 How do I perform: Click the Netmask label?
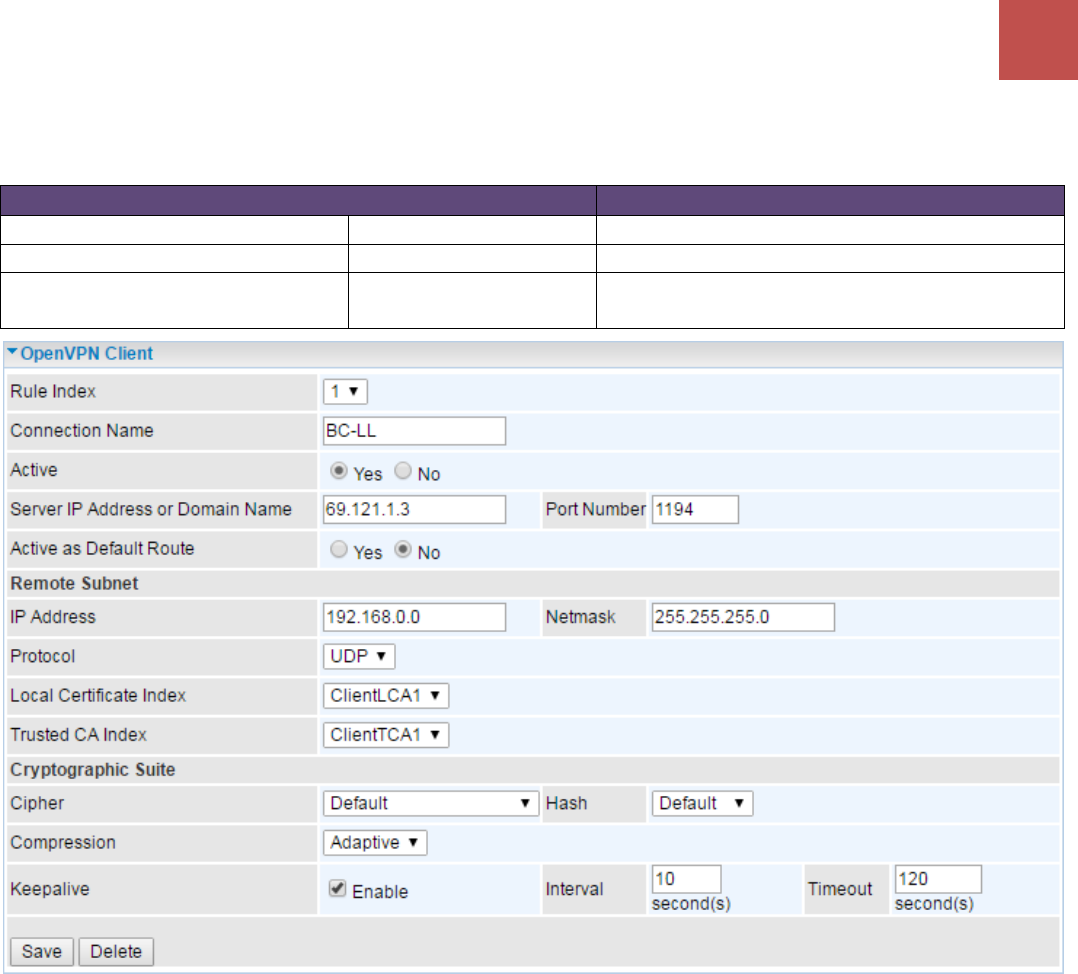580,617
